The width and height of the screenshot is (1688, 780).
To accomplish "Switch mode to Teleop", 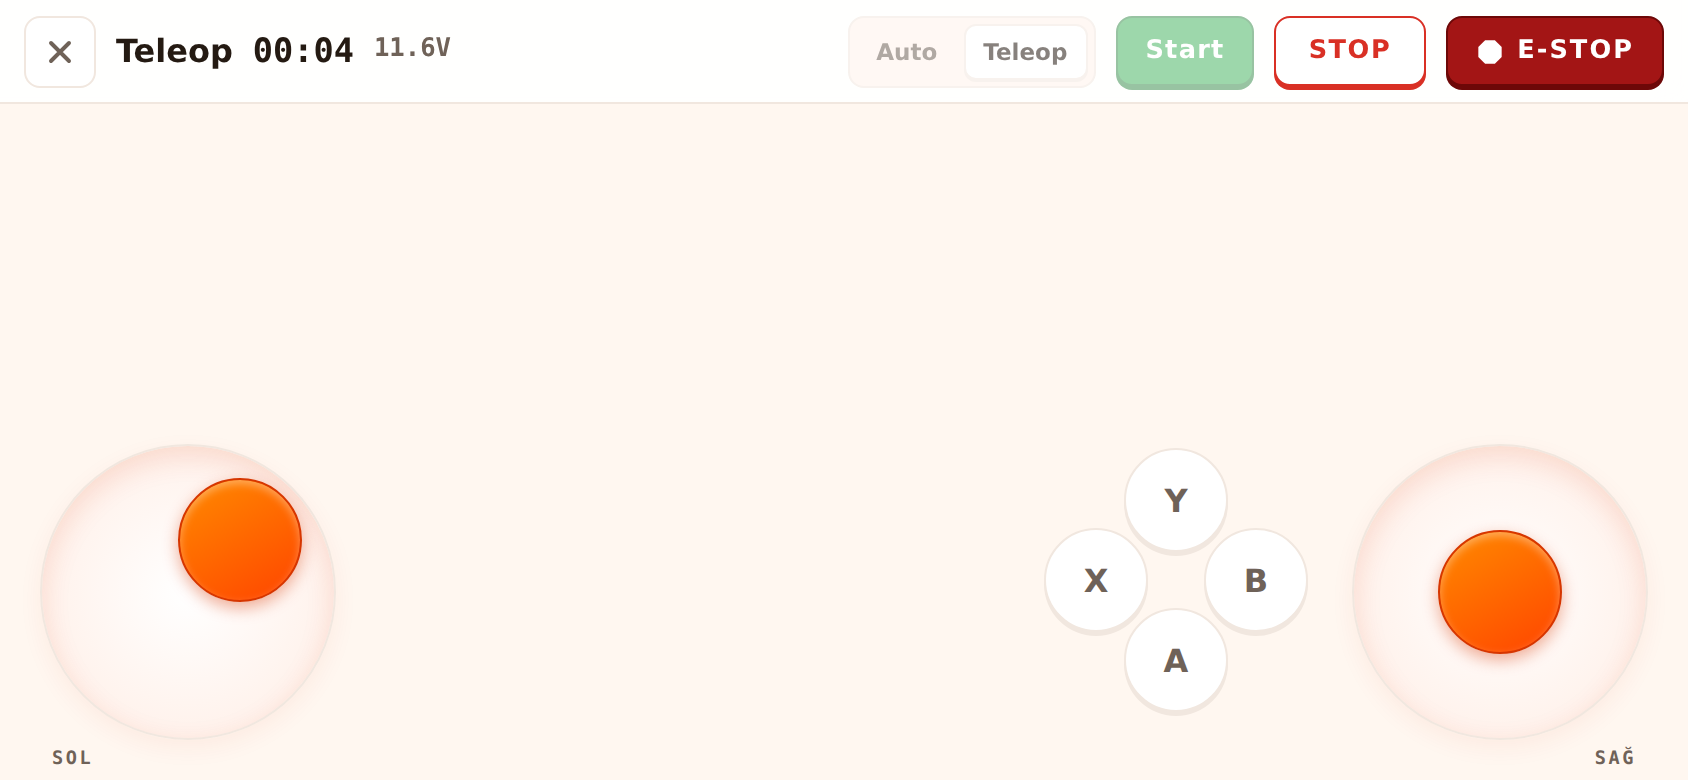I will click(1025, 52).
